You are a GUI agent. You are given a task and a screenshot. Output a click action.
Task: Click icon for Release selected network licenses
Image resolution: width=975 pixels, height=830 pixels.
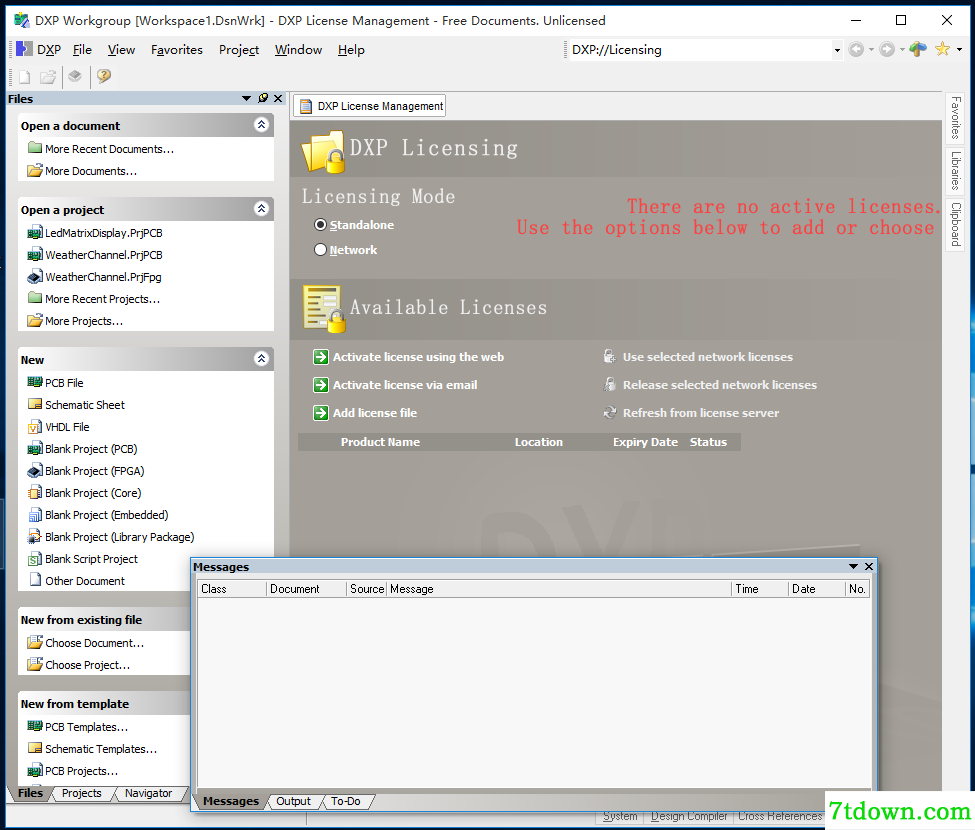609,384
